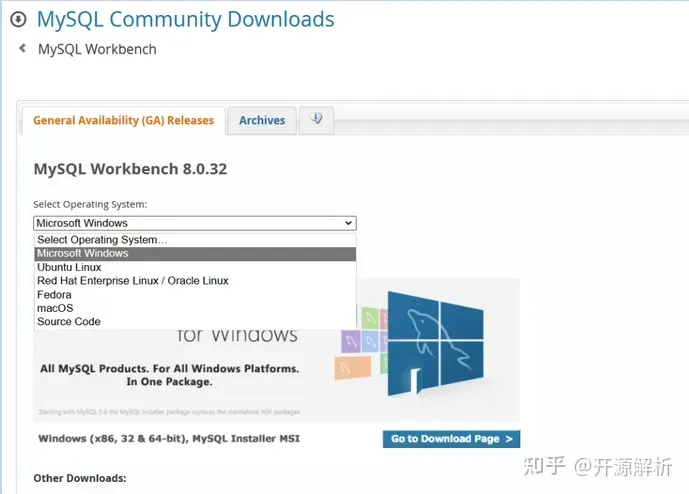The height and width of the screenshot is (494, 689).
Task: Open the MySQL Community Downloads heading link
Action: click(x=185, y=19)
